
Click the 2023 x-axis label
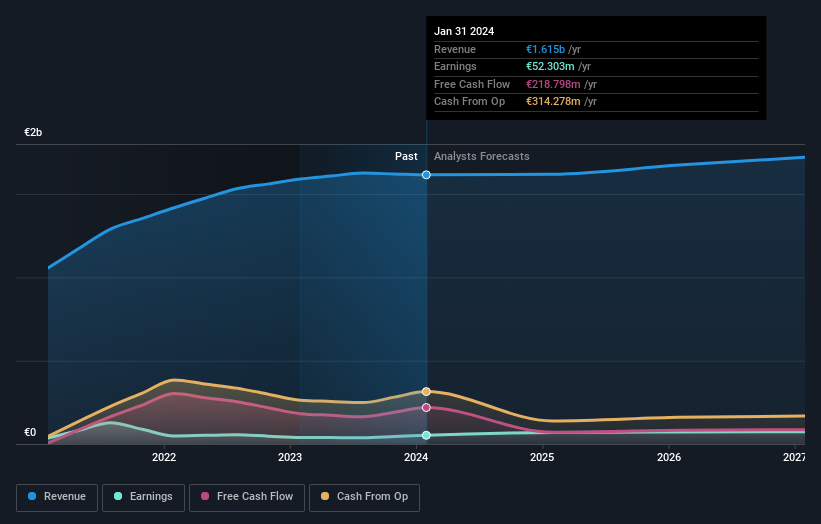[x=290, y=457]
